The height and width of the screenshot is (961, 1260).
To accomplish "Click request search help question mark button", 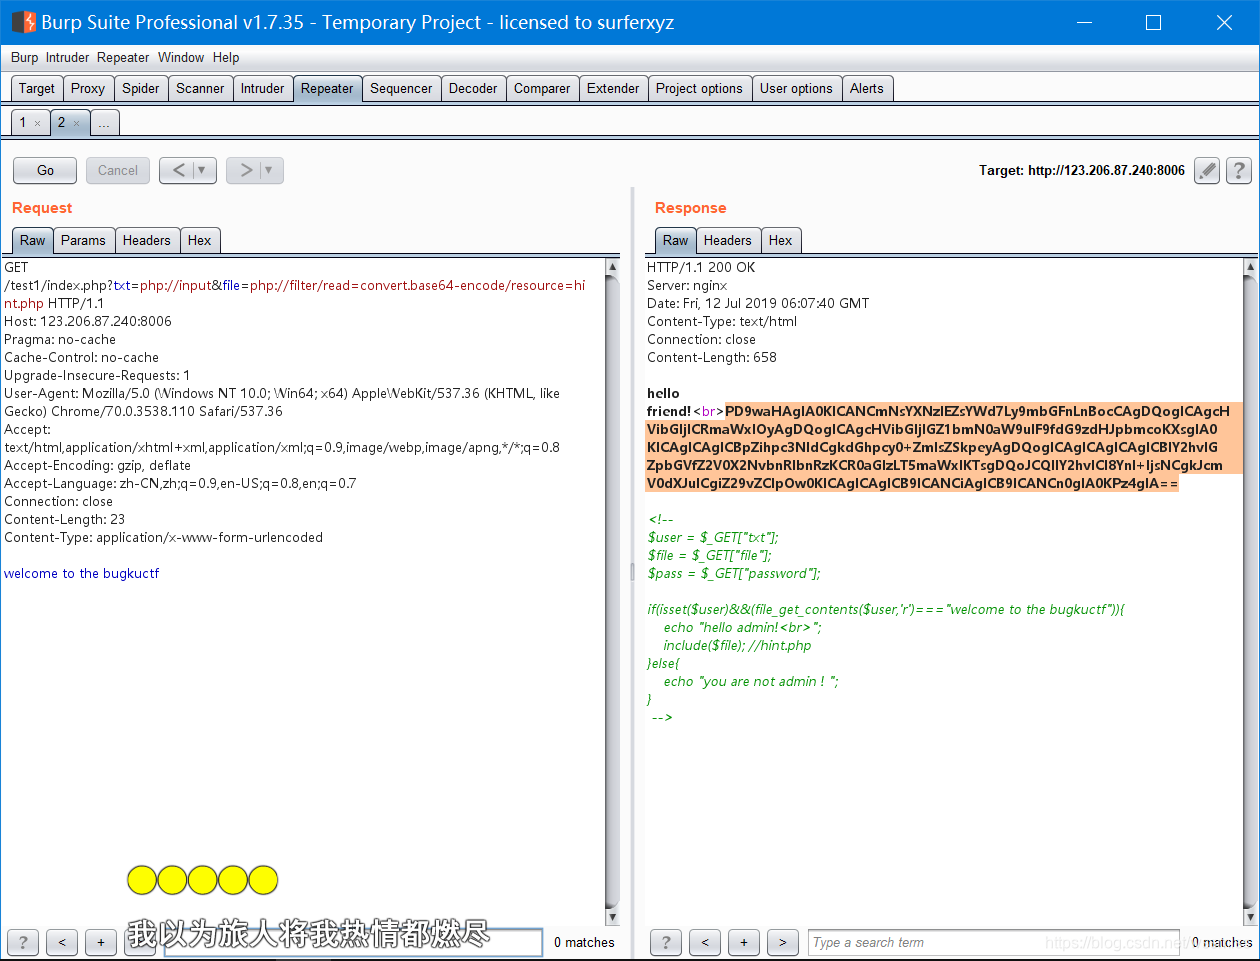I will click(23, 942).
